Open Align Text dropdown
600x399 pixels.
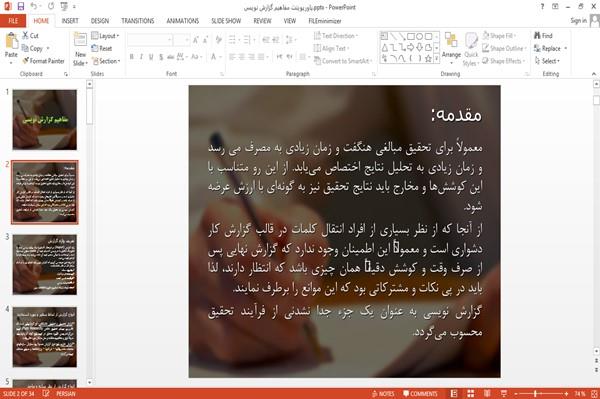(x=331, y=48)
